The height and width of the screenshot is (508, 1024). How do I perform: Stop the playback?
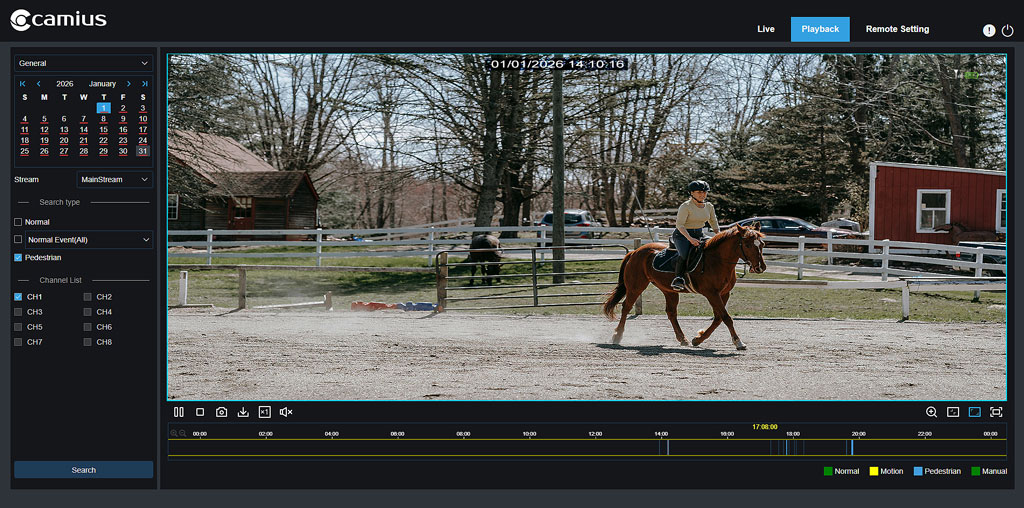pyautogui.click(x=200, y=412)
